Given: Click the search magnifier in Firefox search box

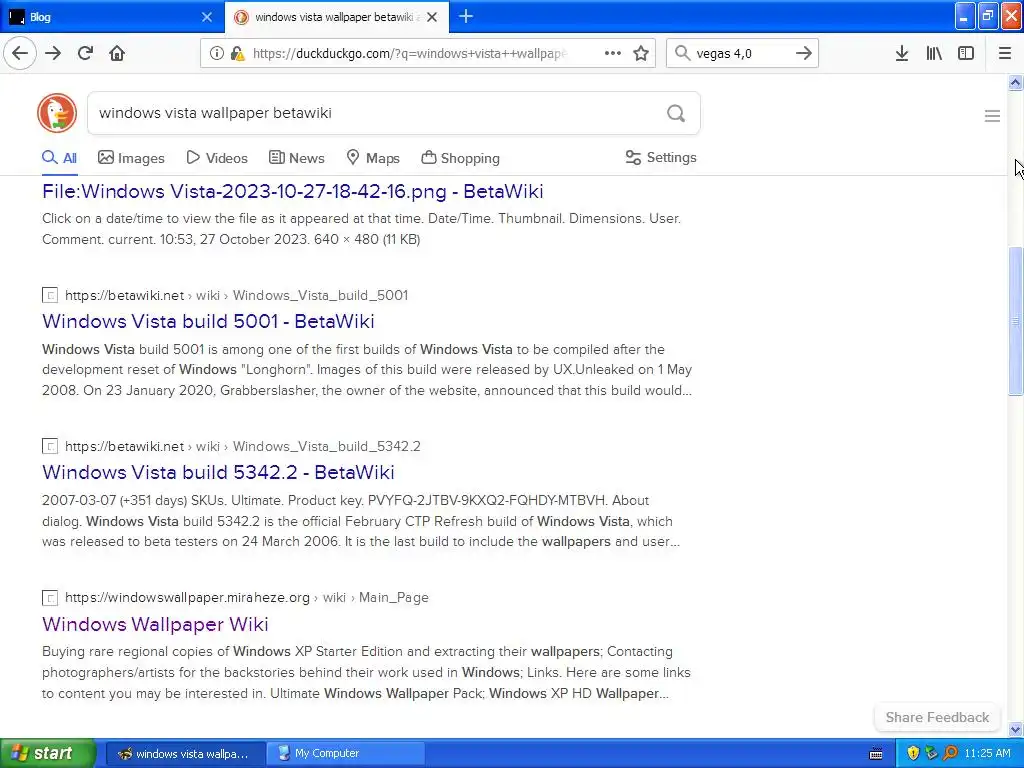Looking at the screenshot, I should pos(682,53).
